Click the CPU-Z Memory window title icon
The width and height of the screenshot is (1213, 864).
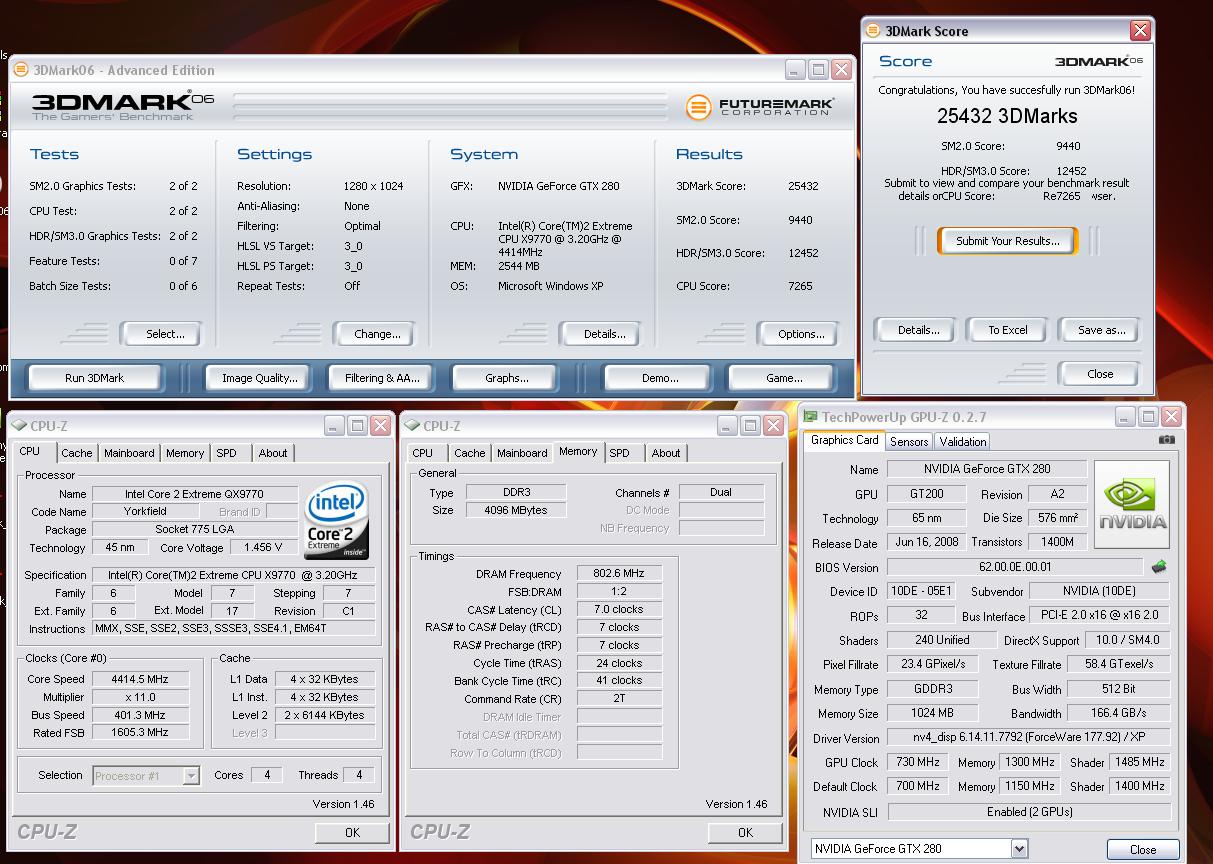(412, 426)
